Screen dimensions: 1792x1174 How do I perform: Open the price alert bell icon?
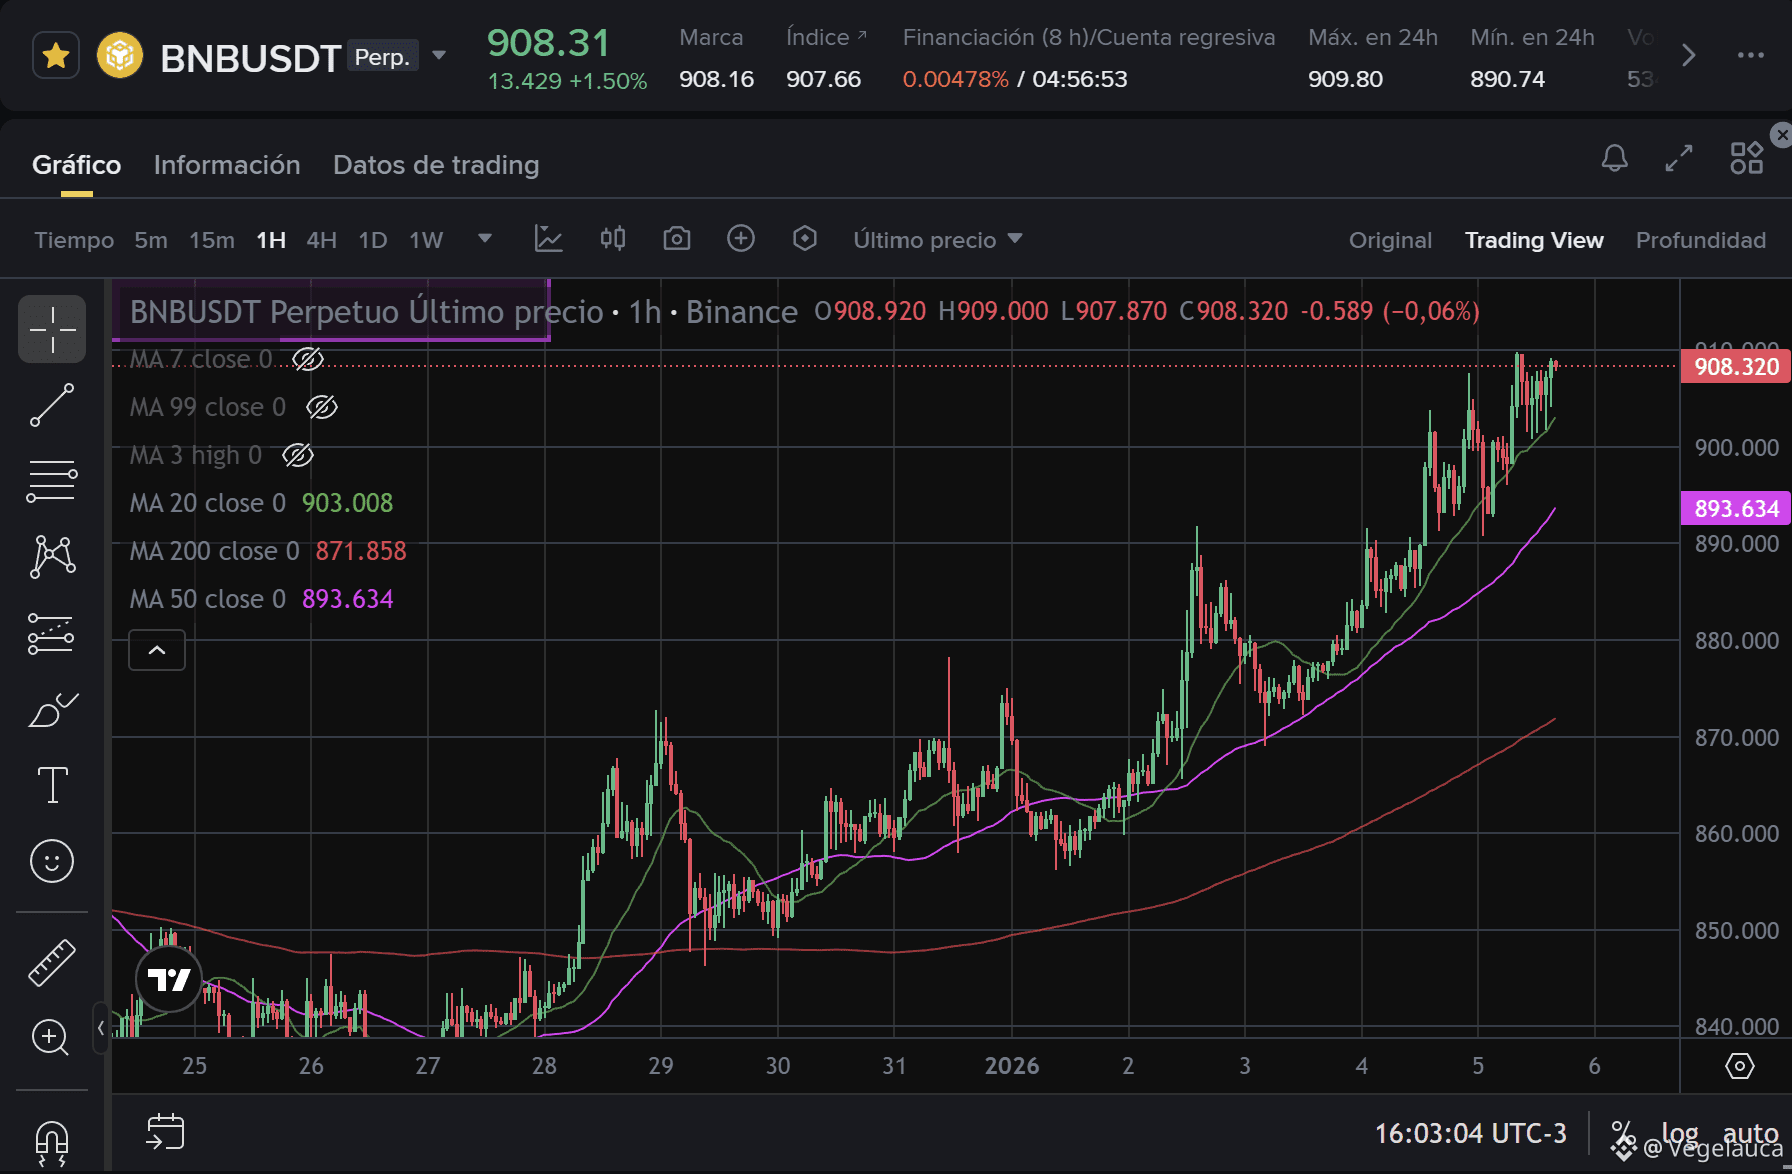1614,158
